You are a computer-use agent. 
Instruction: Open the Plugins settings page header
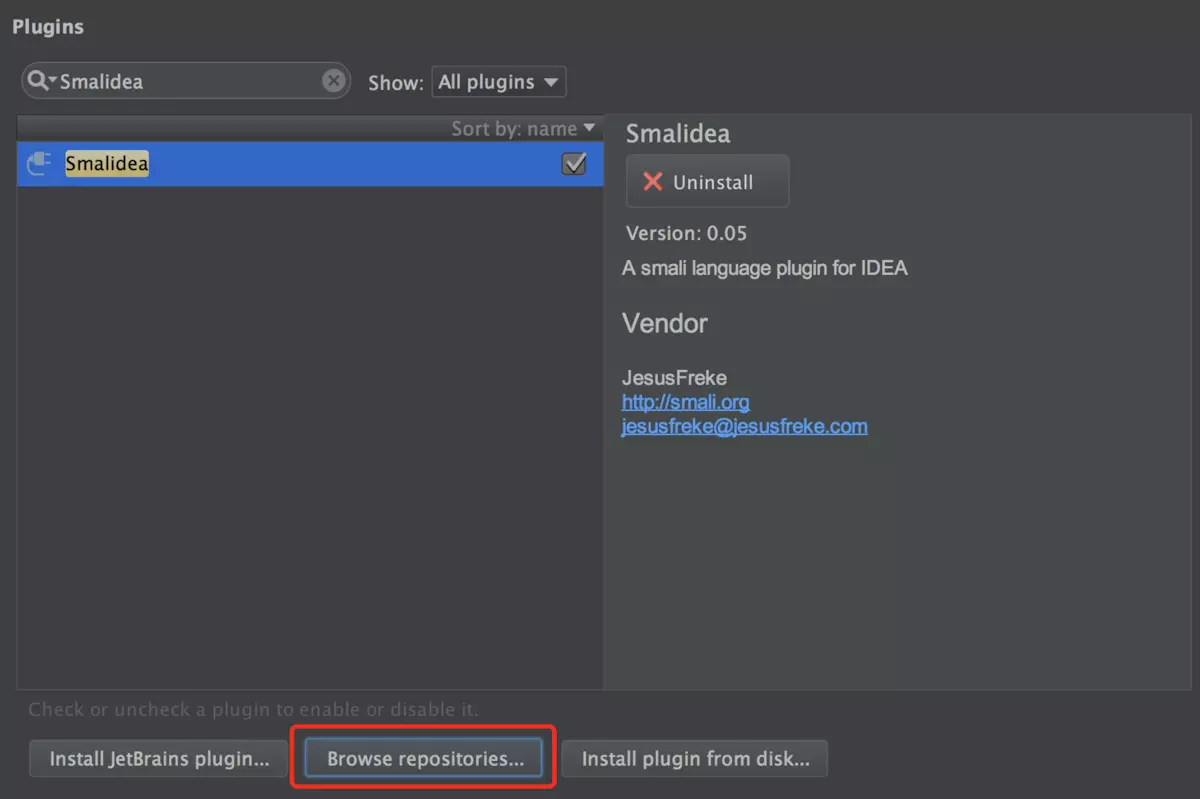coord(47,27)
